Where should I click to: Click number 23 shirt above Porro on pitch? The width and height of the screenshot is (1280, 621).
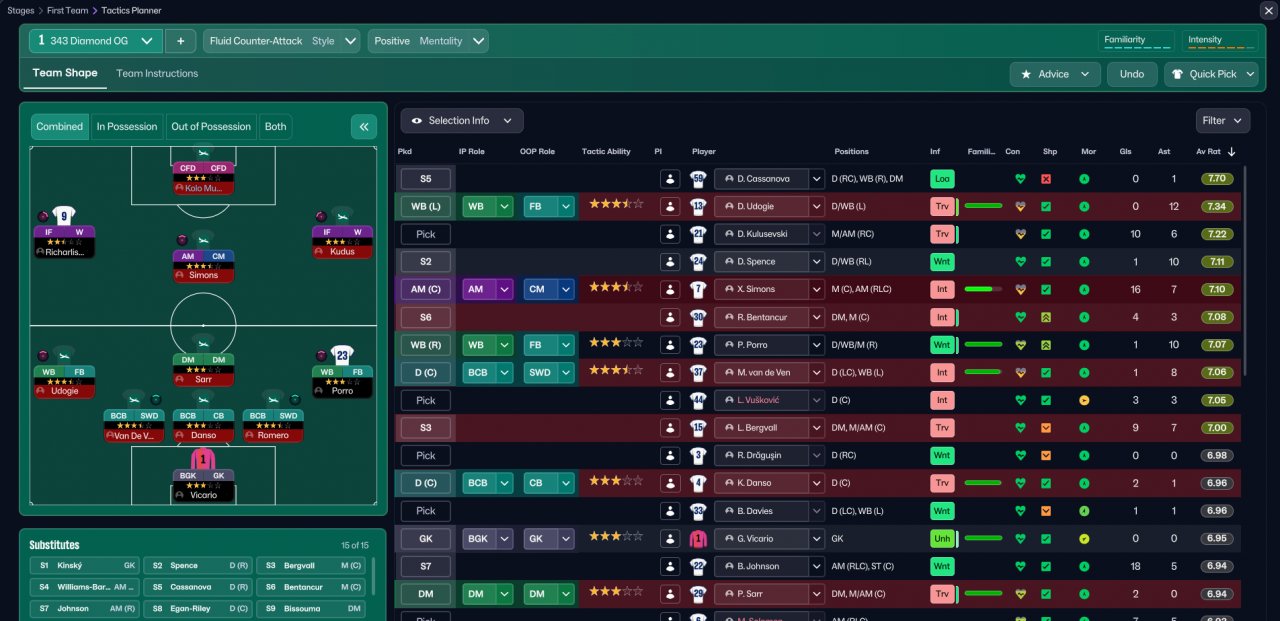342,354
